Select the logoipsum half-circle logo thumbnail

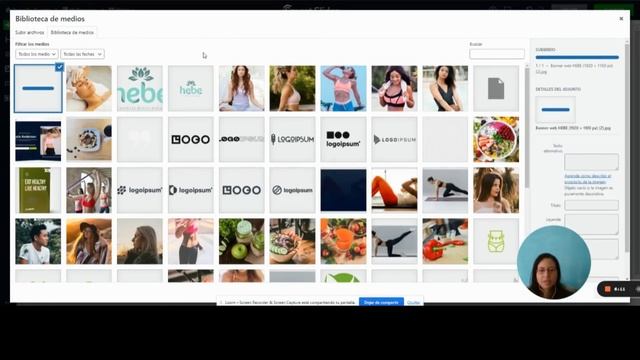click(x=191, y=190)
